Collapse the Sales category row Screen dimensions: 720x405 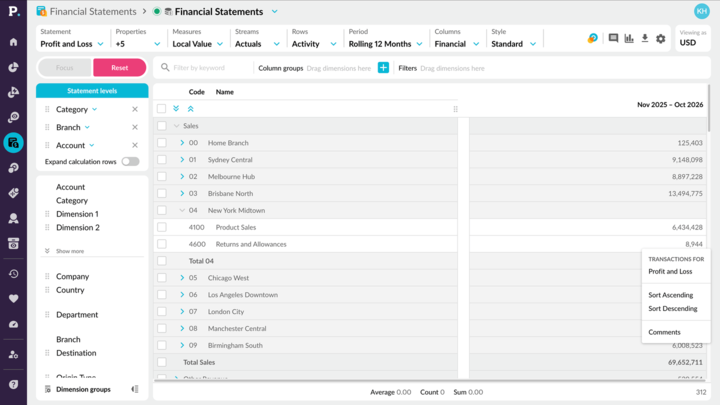click(x=176, y=126)
